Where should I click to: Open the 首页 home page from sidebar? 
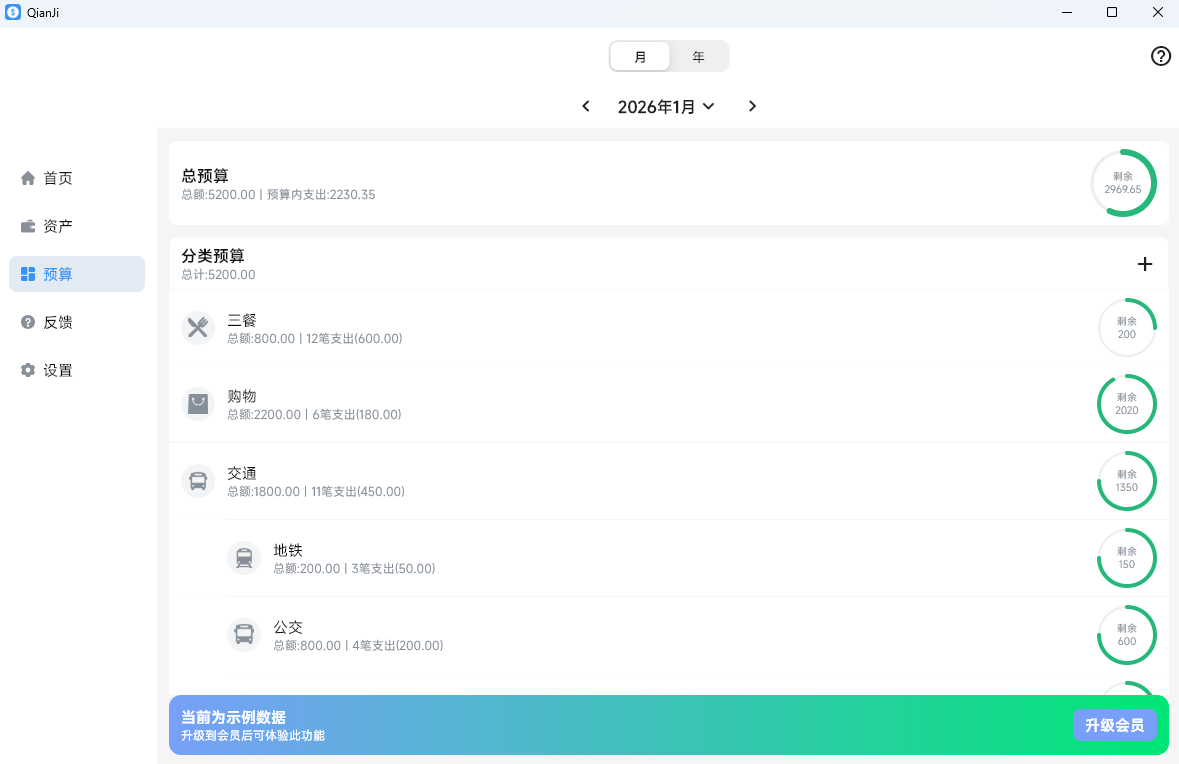click(28, 177)
